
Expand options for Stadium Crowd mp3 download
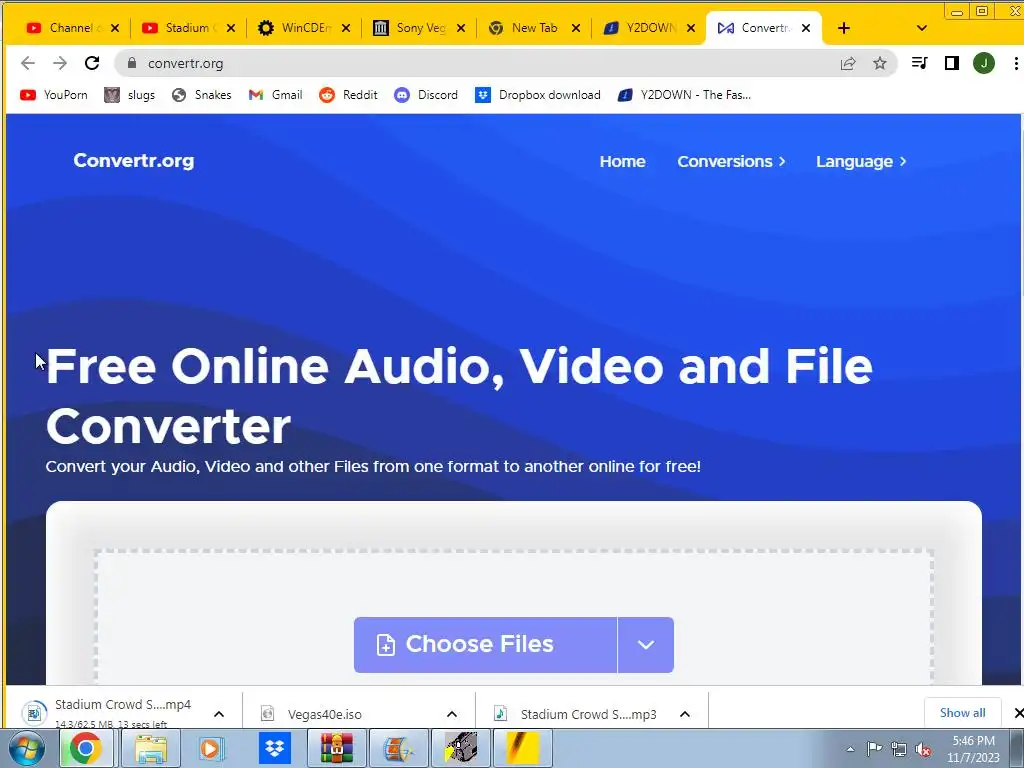click(x=684, y=714)
